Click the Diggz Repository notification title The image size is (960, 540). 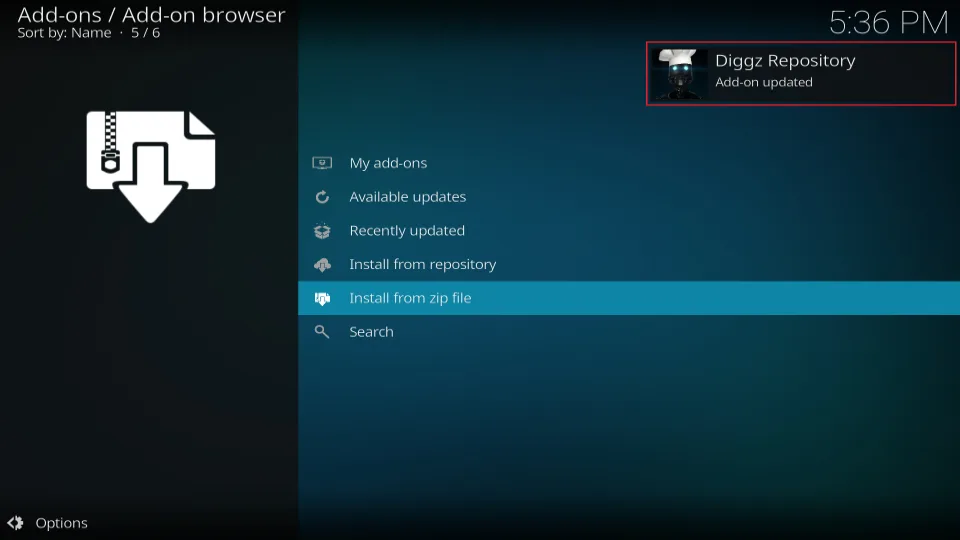point(785,61)
